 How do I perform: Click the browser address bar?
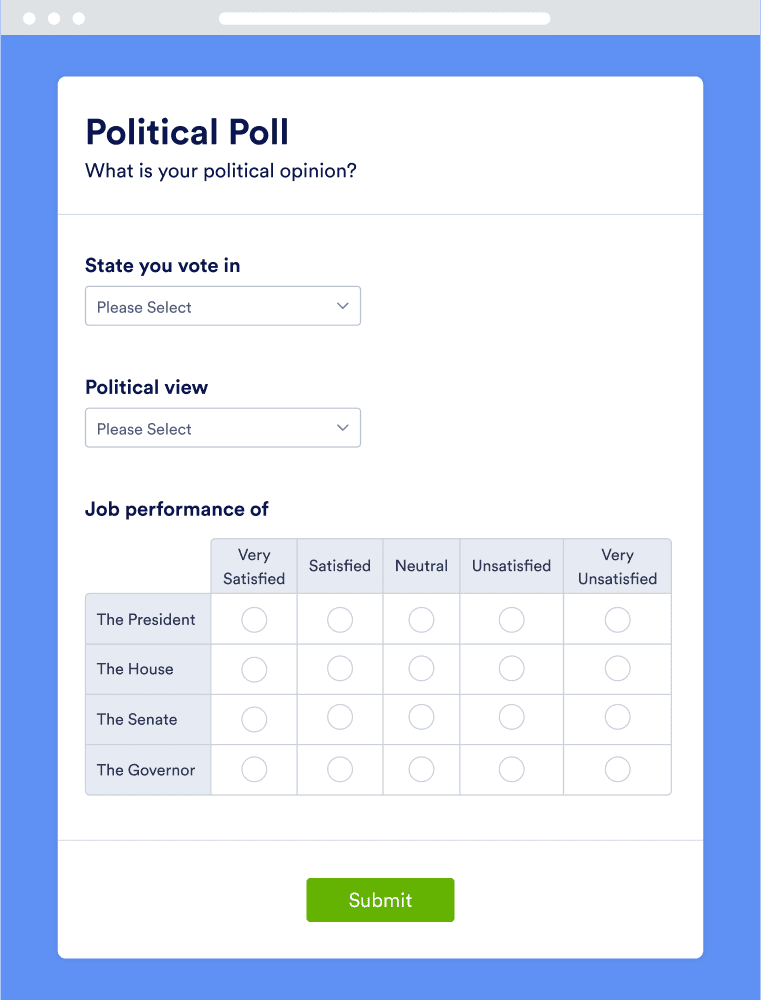tap(383, 17)
